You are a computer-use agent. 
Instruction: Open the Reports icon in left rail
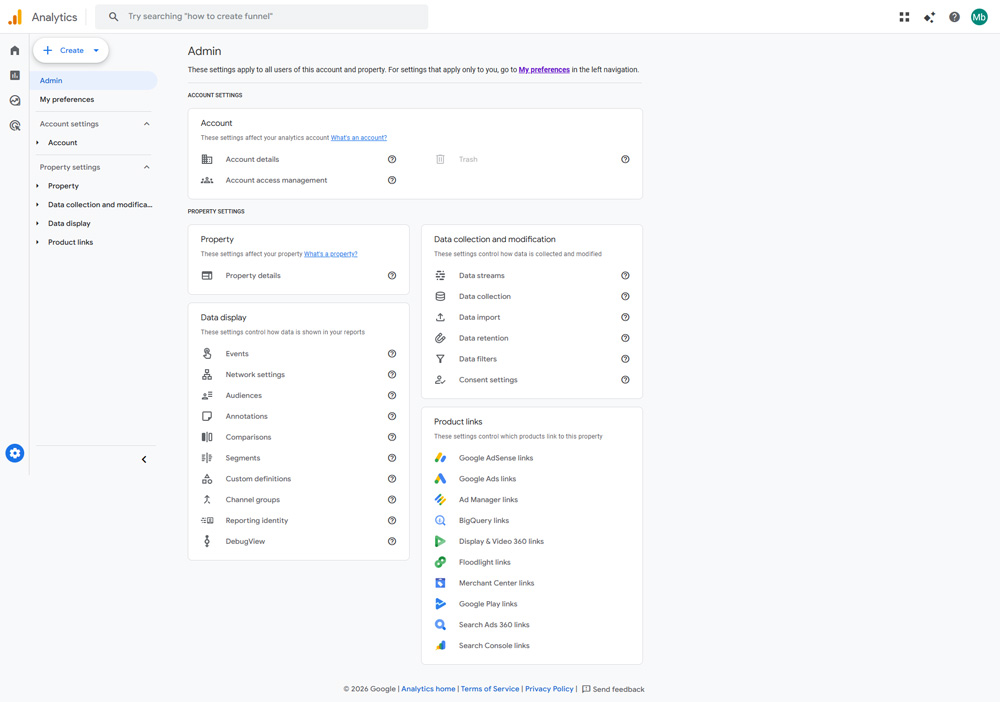click(15, 75)
